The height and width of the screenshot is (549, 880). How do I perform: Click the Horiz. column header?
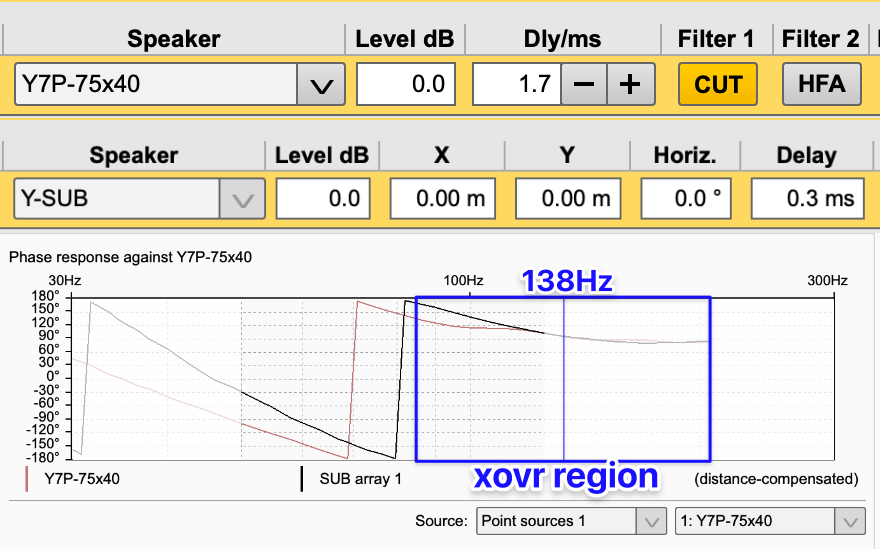pyautogui.click(x=685, y=155)
